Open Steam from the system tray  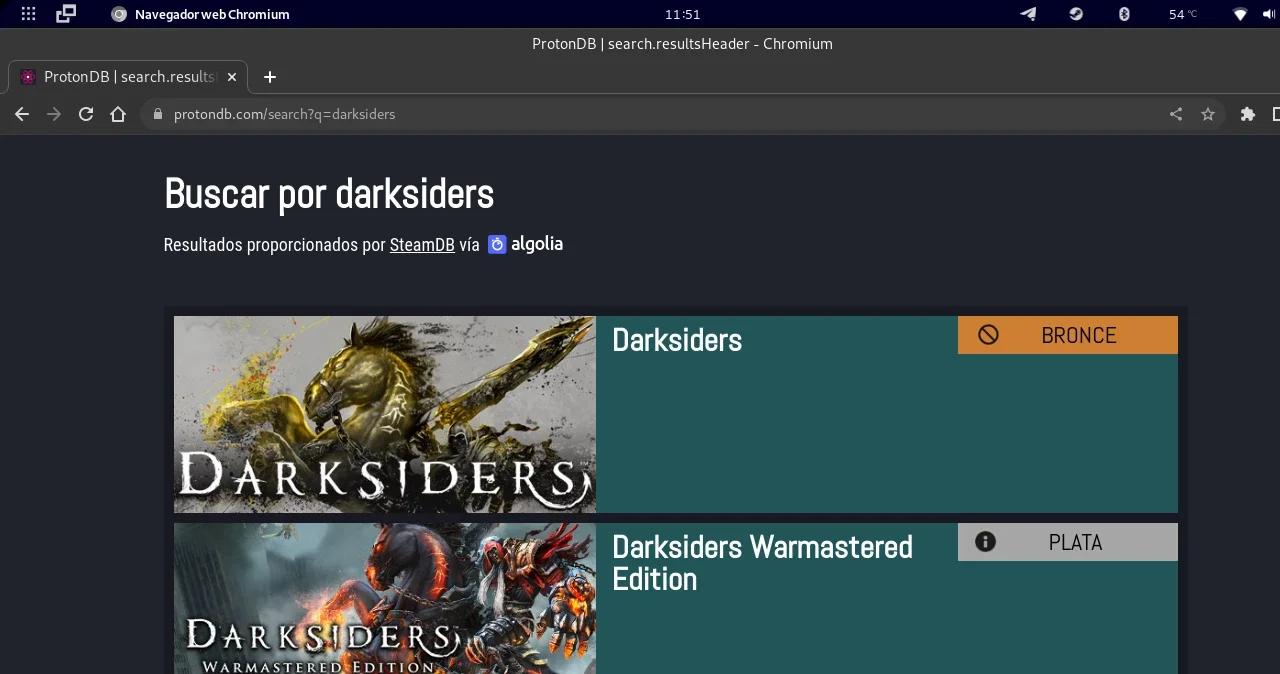point(1076,14)
